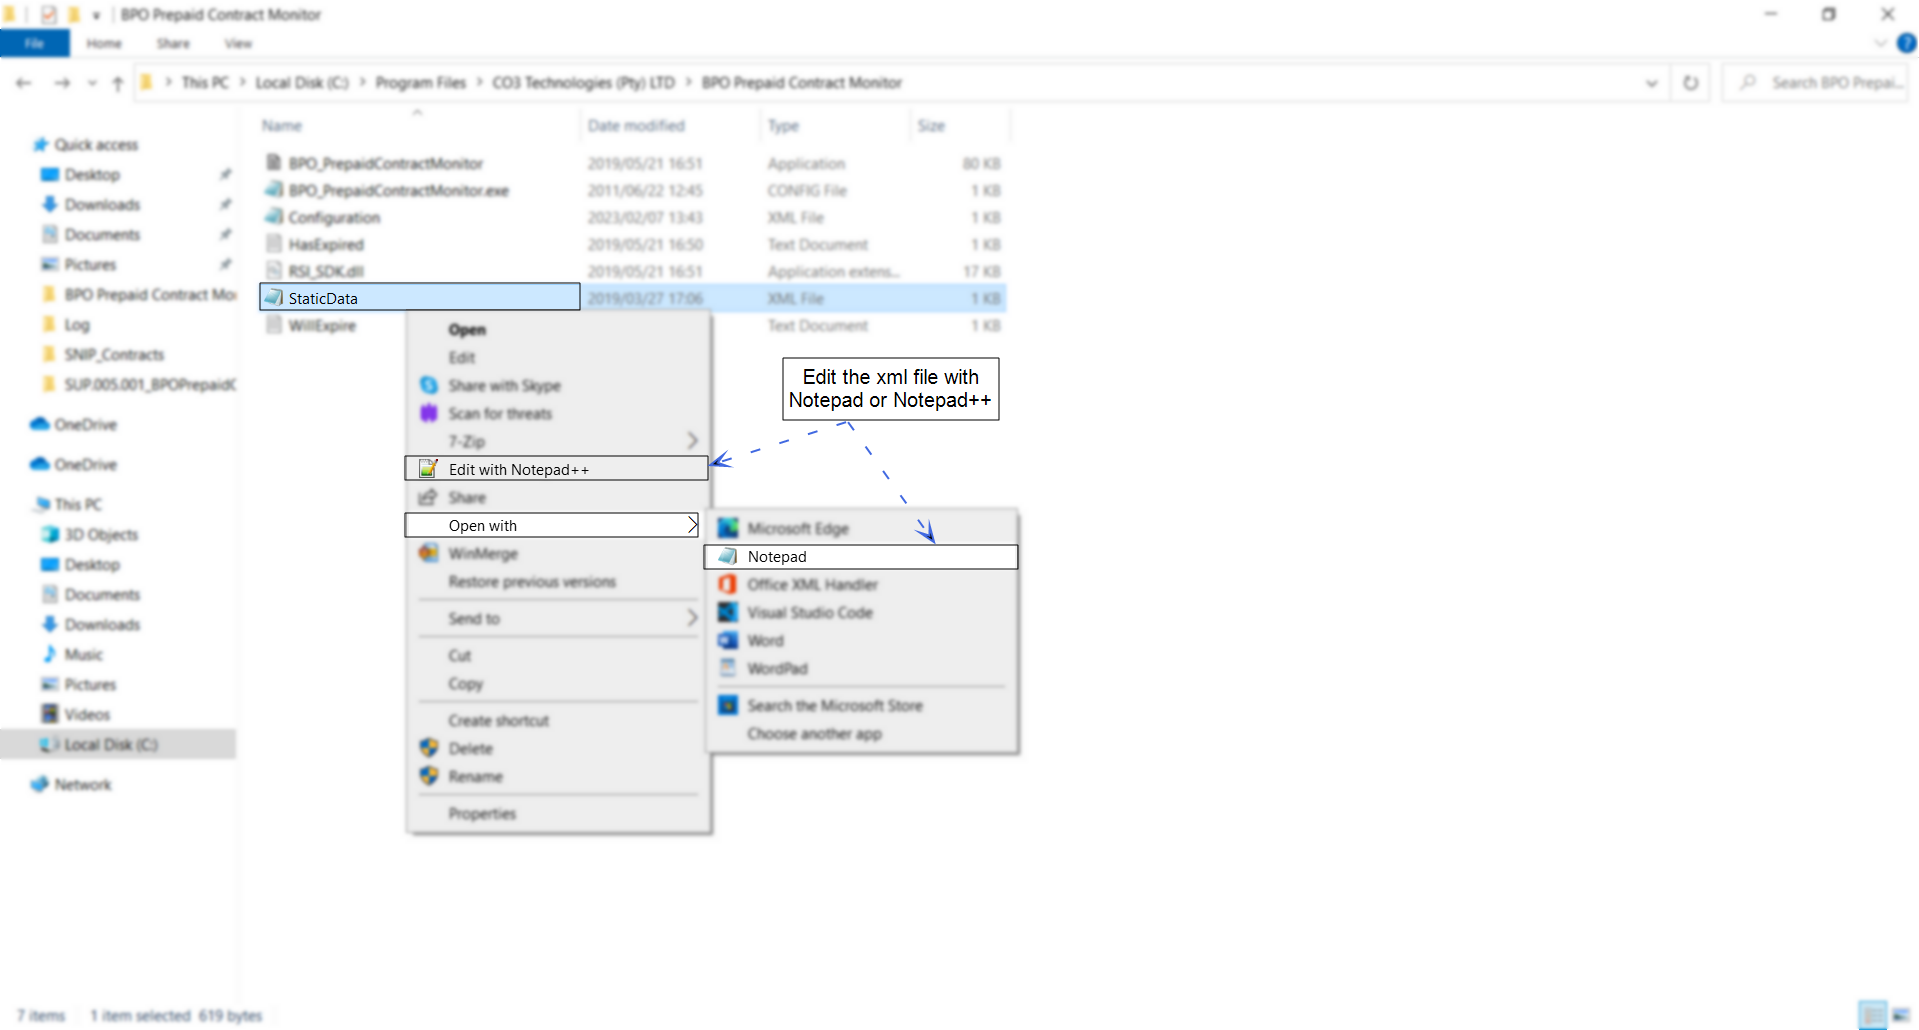Screen dimensions: 1919x1030
Task: Select the HasExpired text document
Action: pyautogui.click(x=325, y=244)
